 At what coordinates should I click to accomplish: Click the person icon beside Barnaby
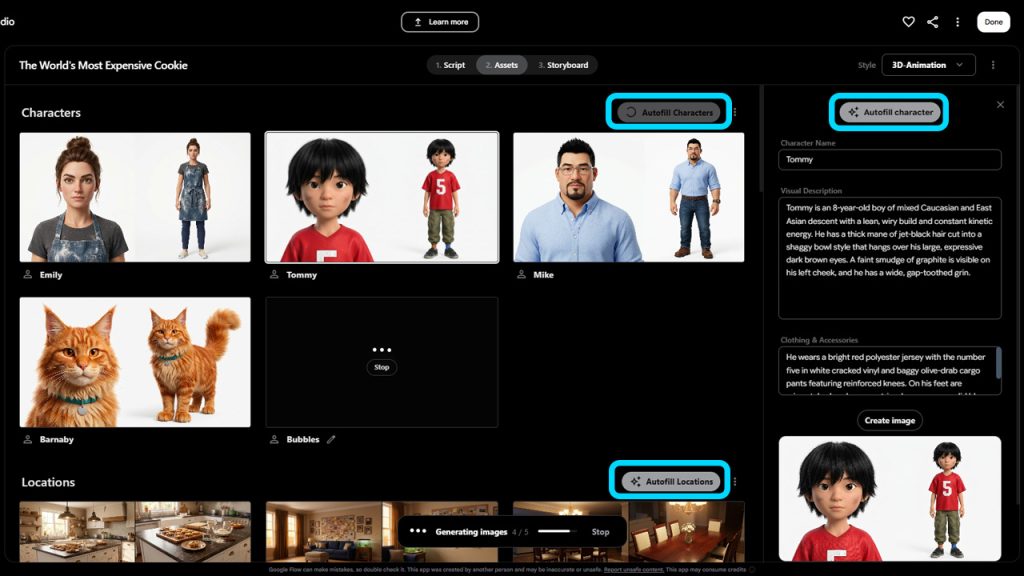[x=27, y=440]
